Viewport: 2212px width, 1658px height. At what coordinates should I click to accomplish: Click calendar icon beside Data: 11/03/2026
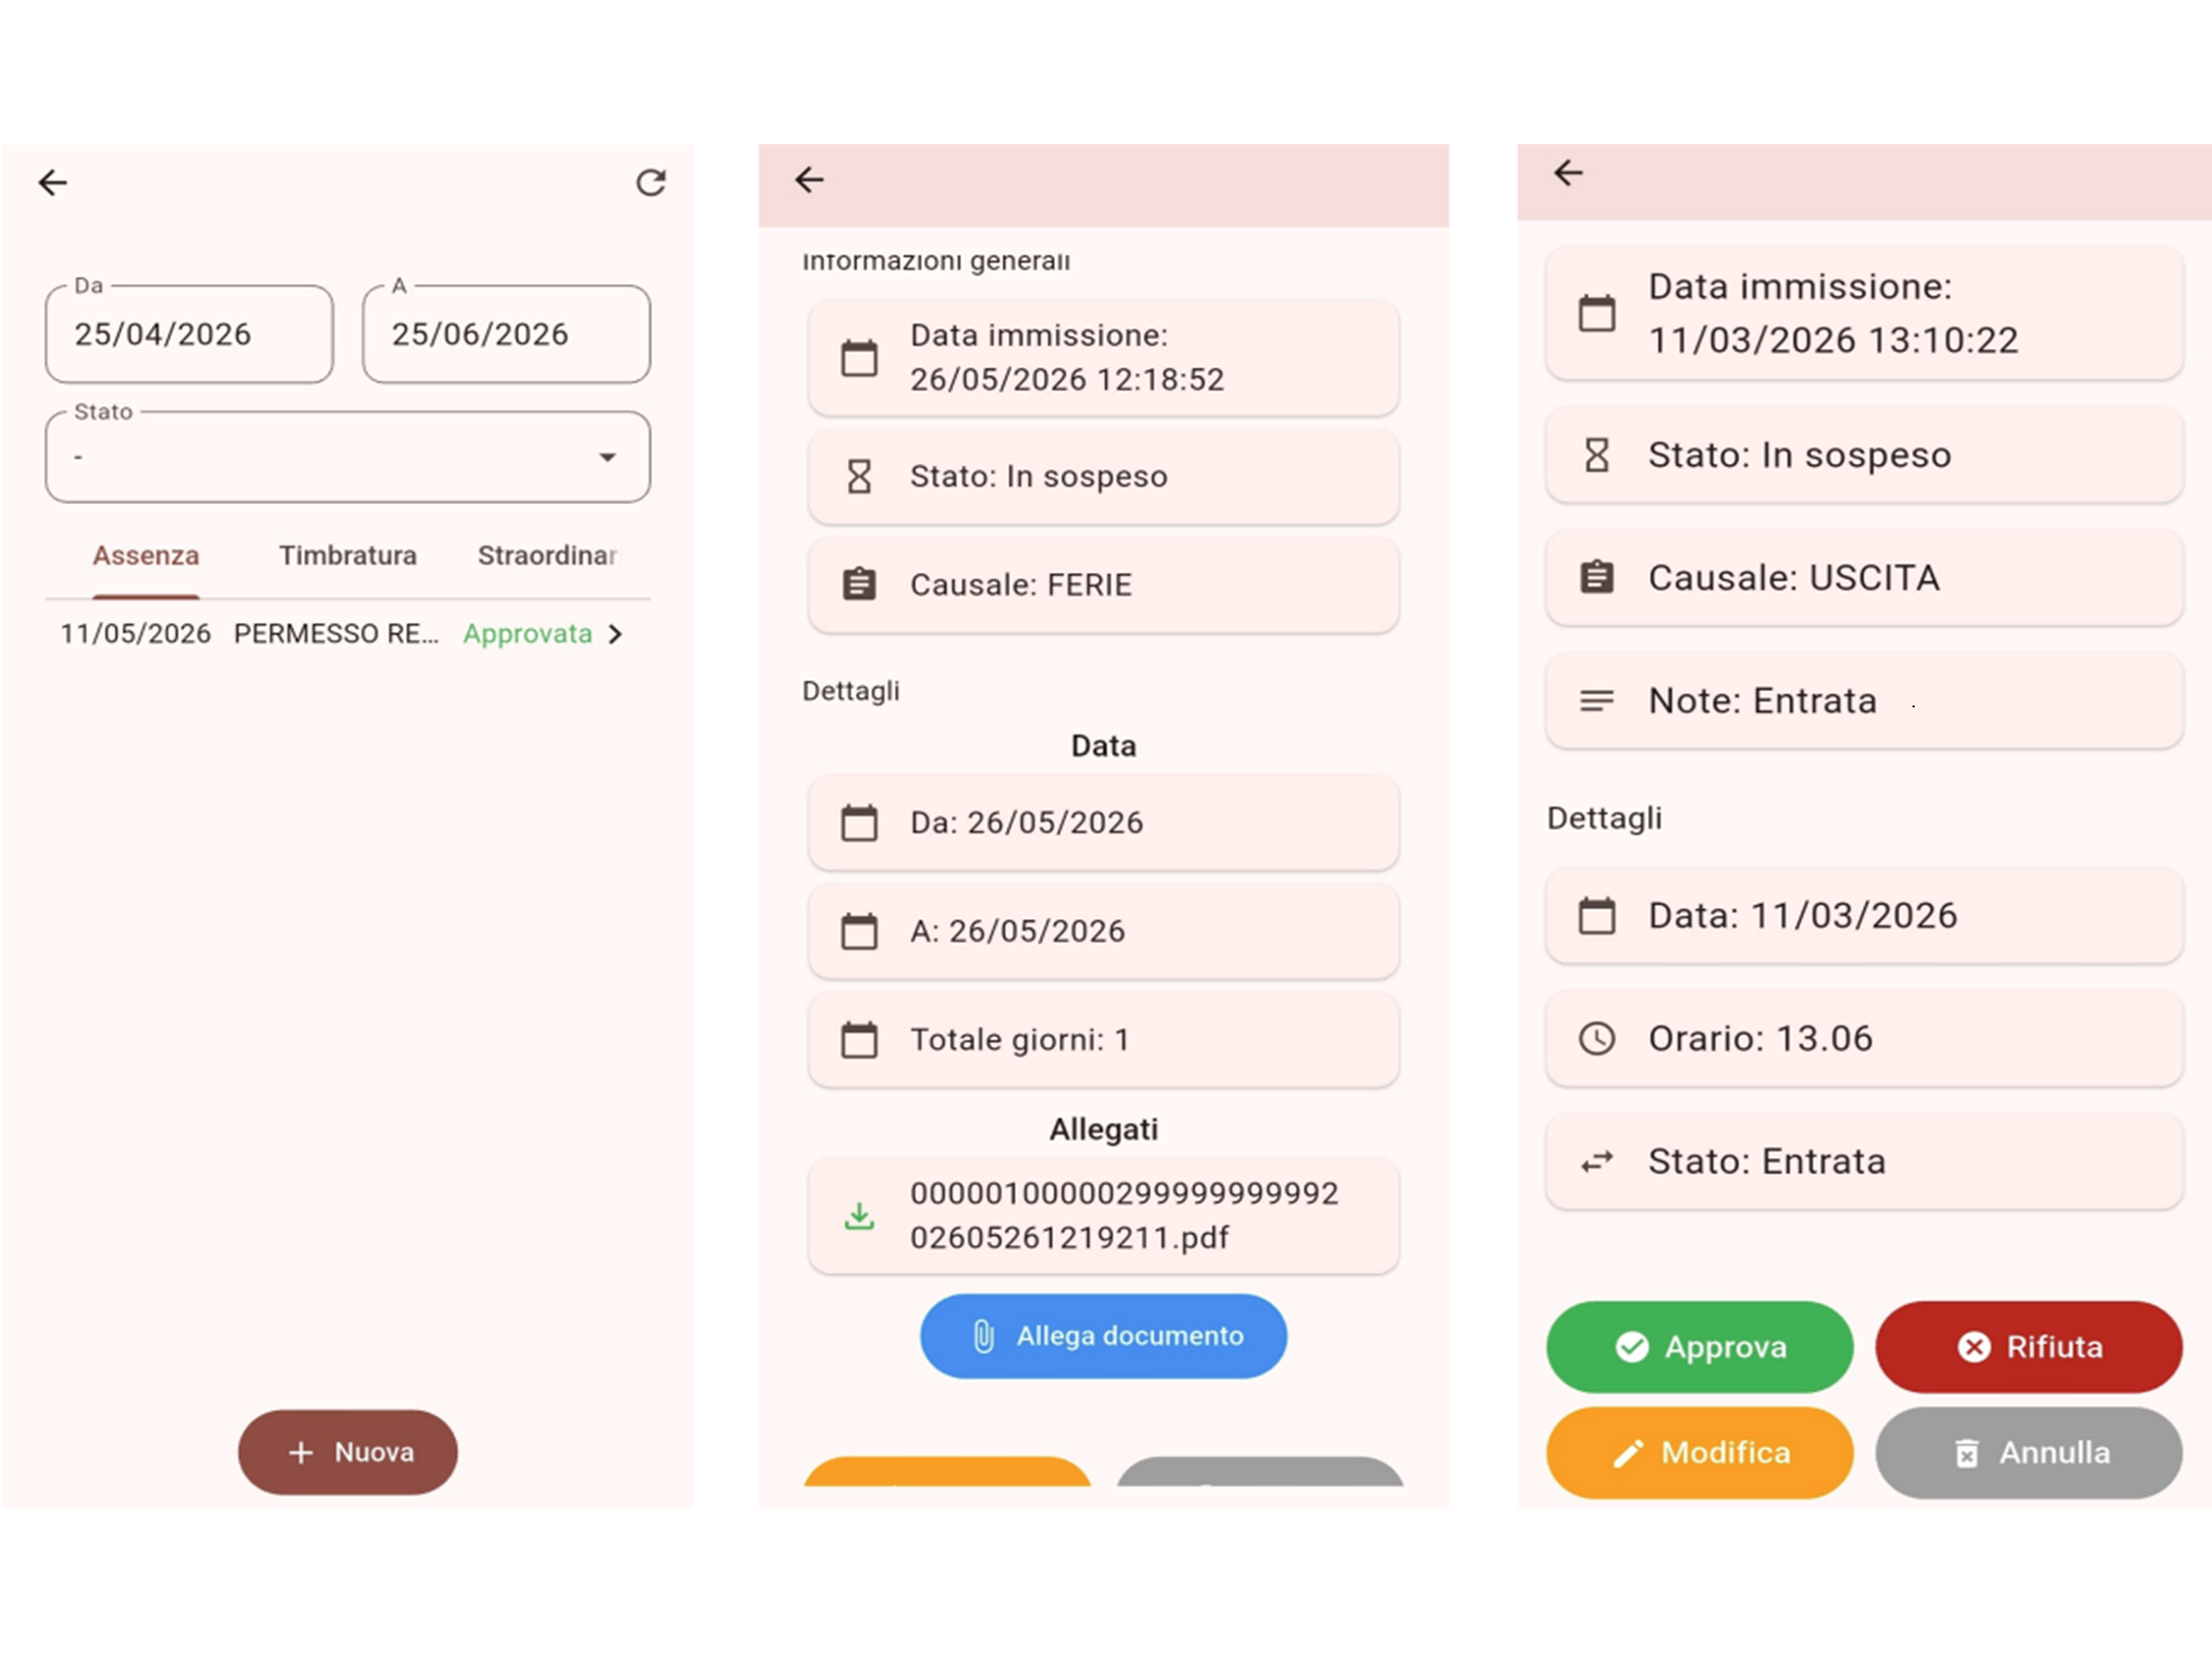[1597, 916]
